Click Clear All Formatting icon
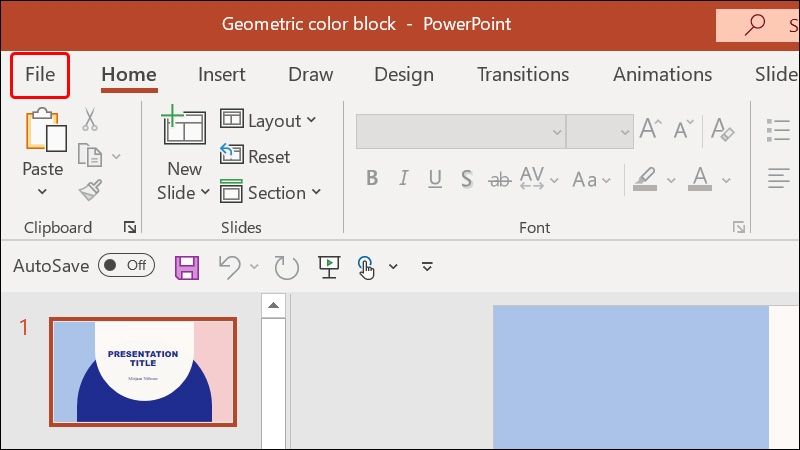The image size is (800, 450). 722,129
